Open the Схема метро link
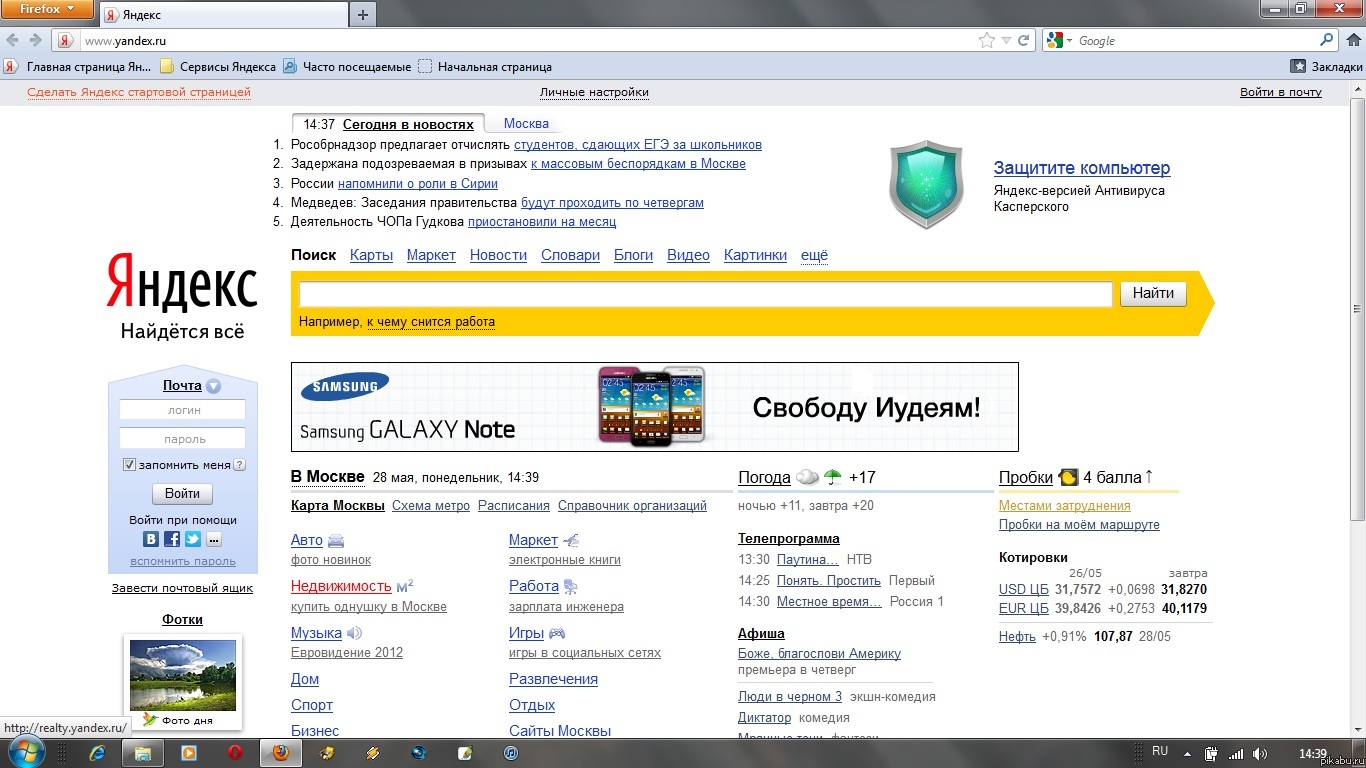The width and height of the screenshot is (1366, 768). coord(431,506)
